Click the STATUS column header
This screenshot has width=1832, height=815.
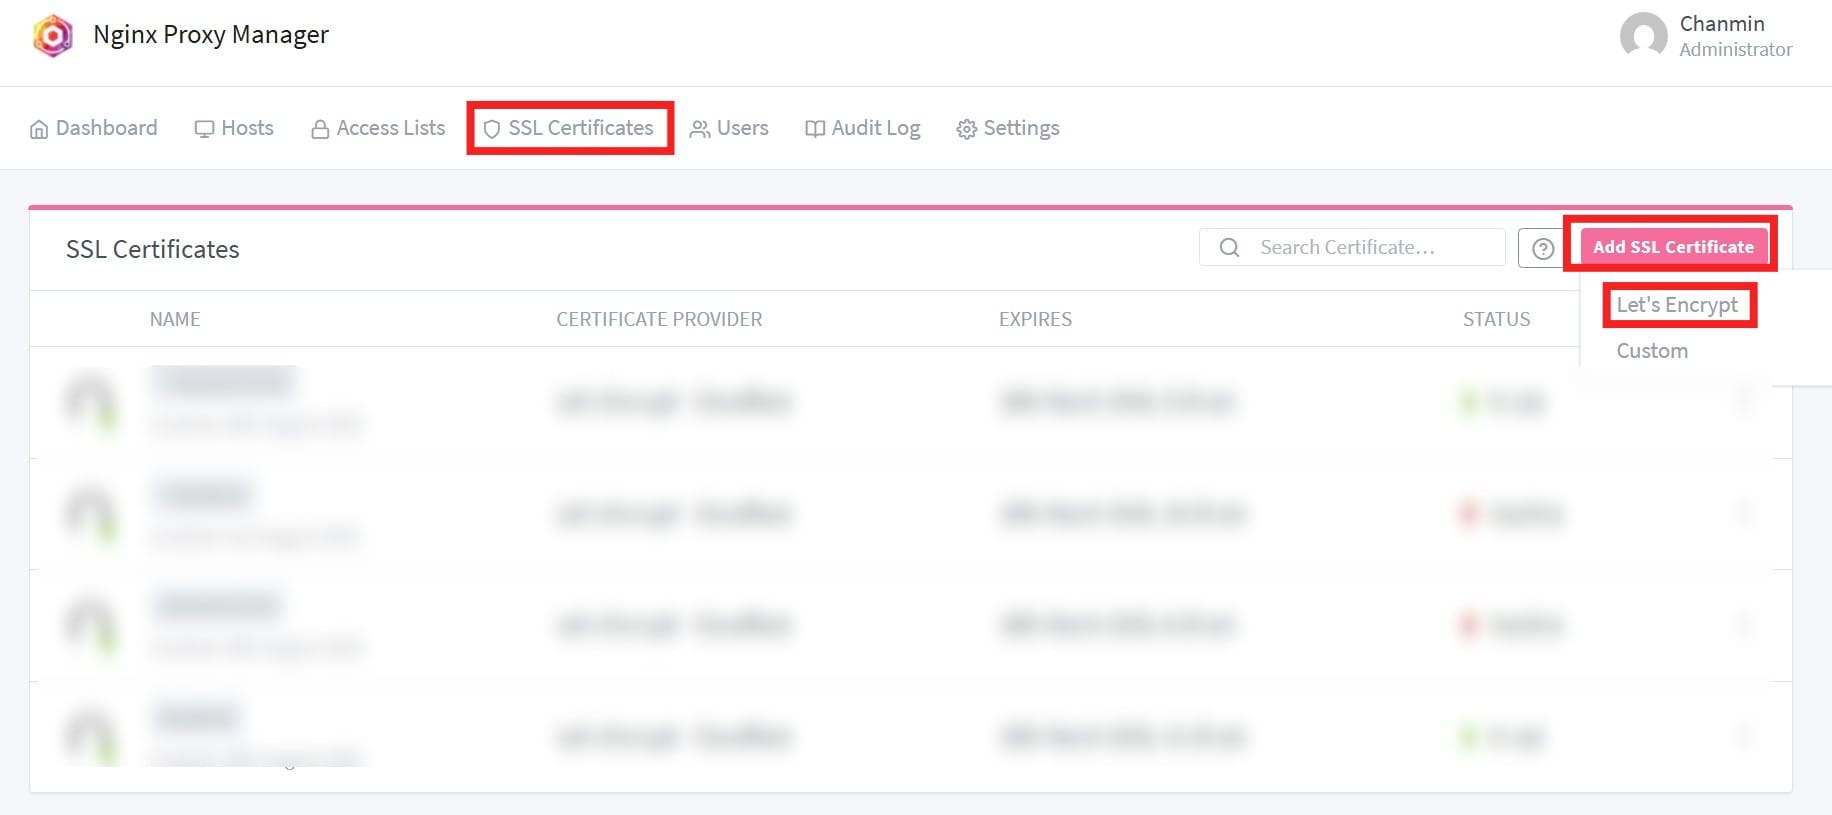pos(1496,319)
